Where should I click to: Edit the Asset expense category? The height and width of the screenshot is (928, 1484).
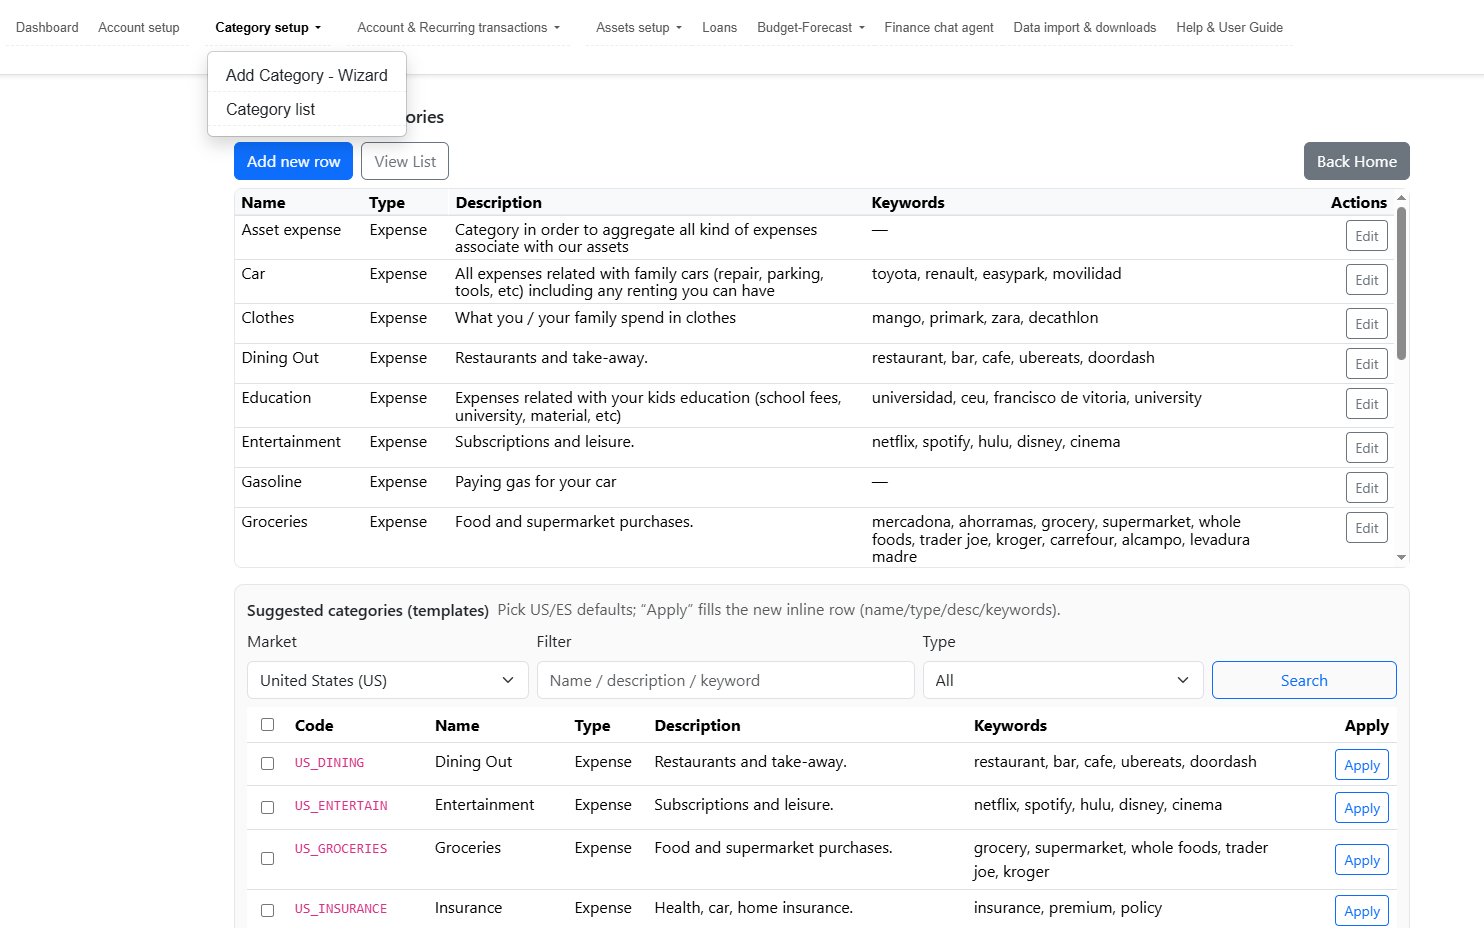coord(1367,236)
